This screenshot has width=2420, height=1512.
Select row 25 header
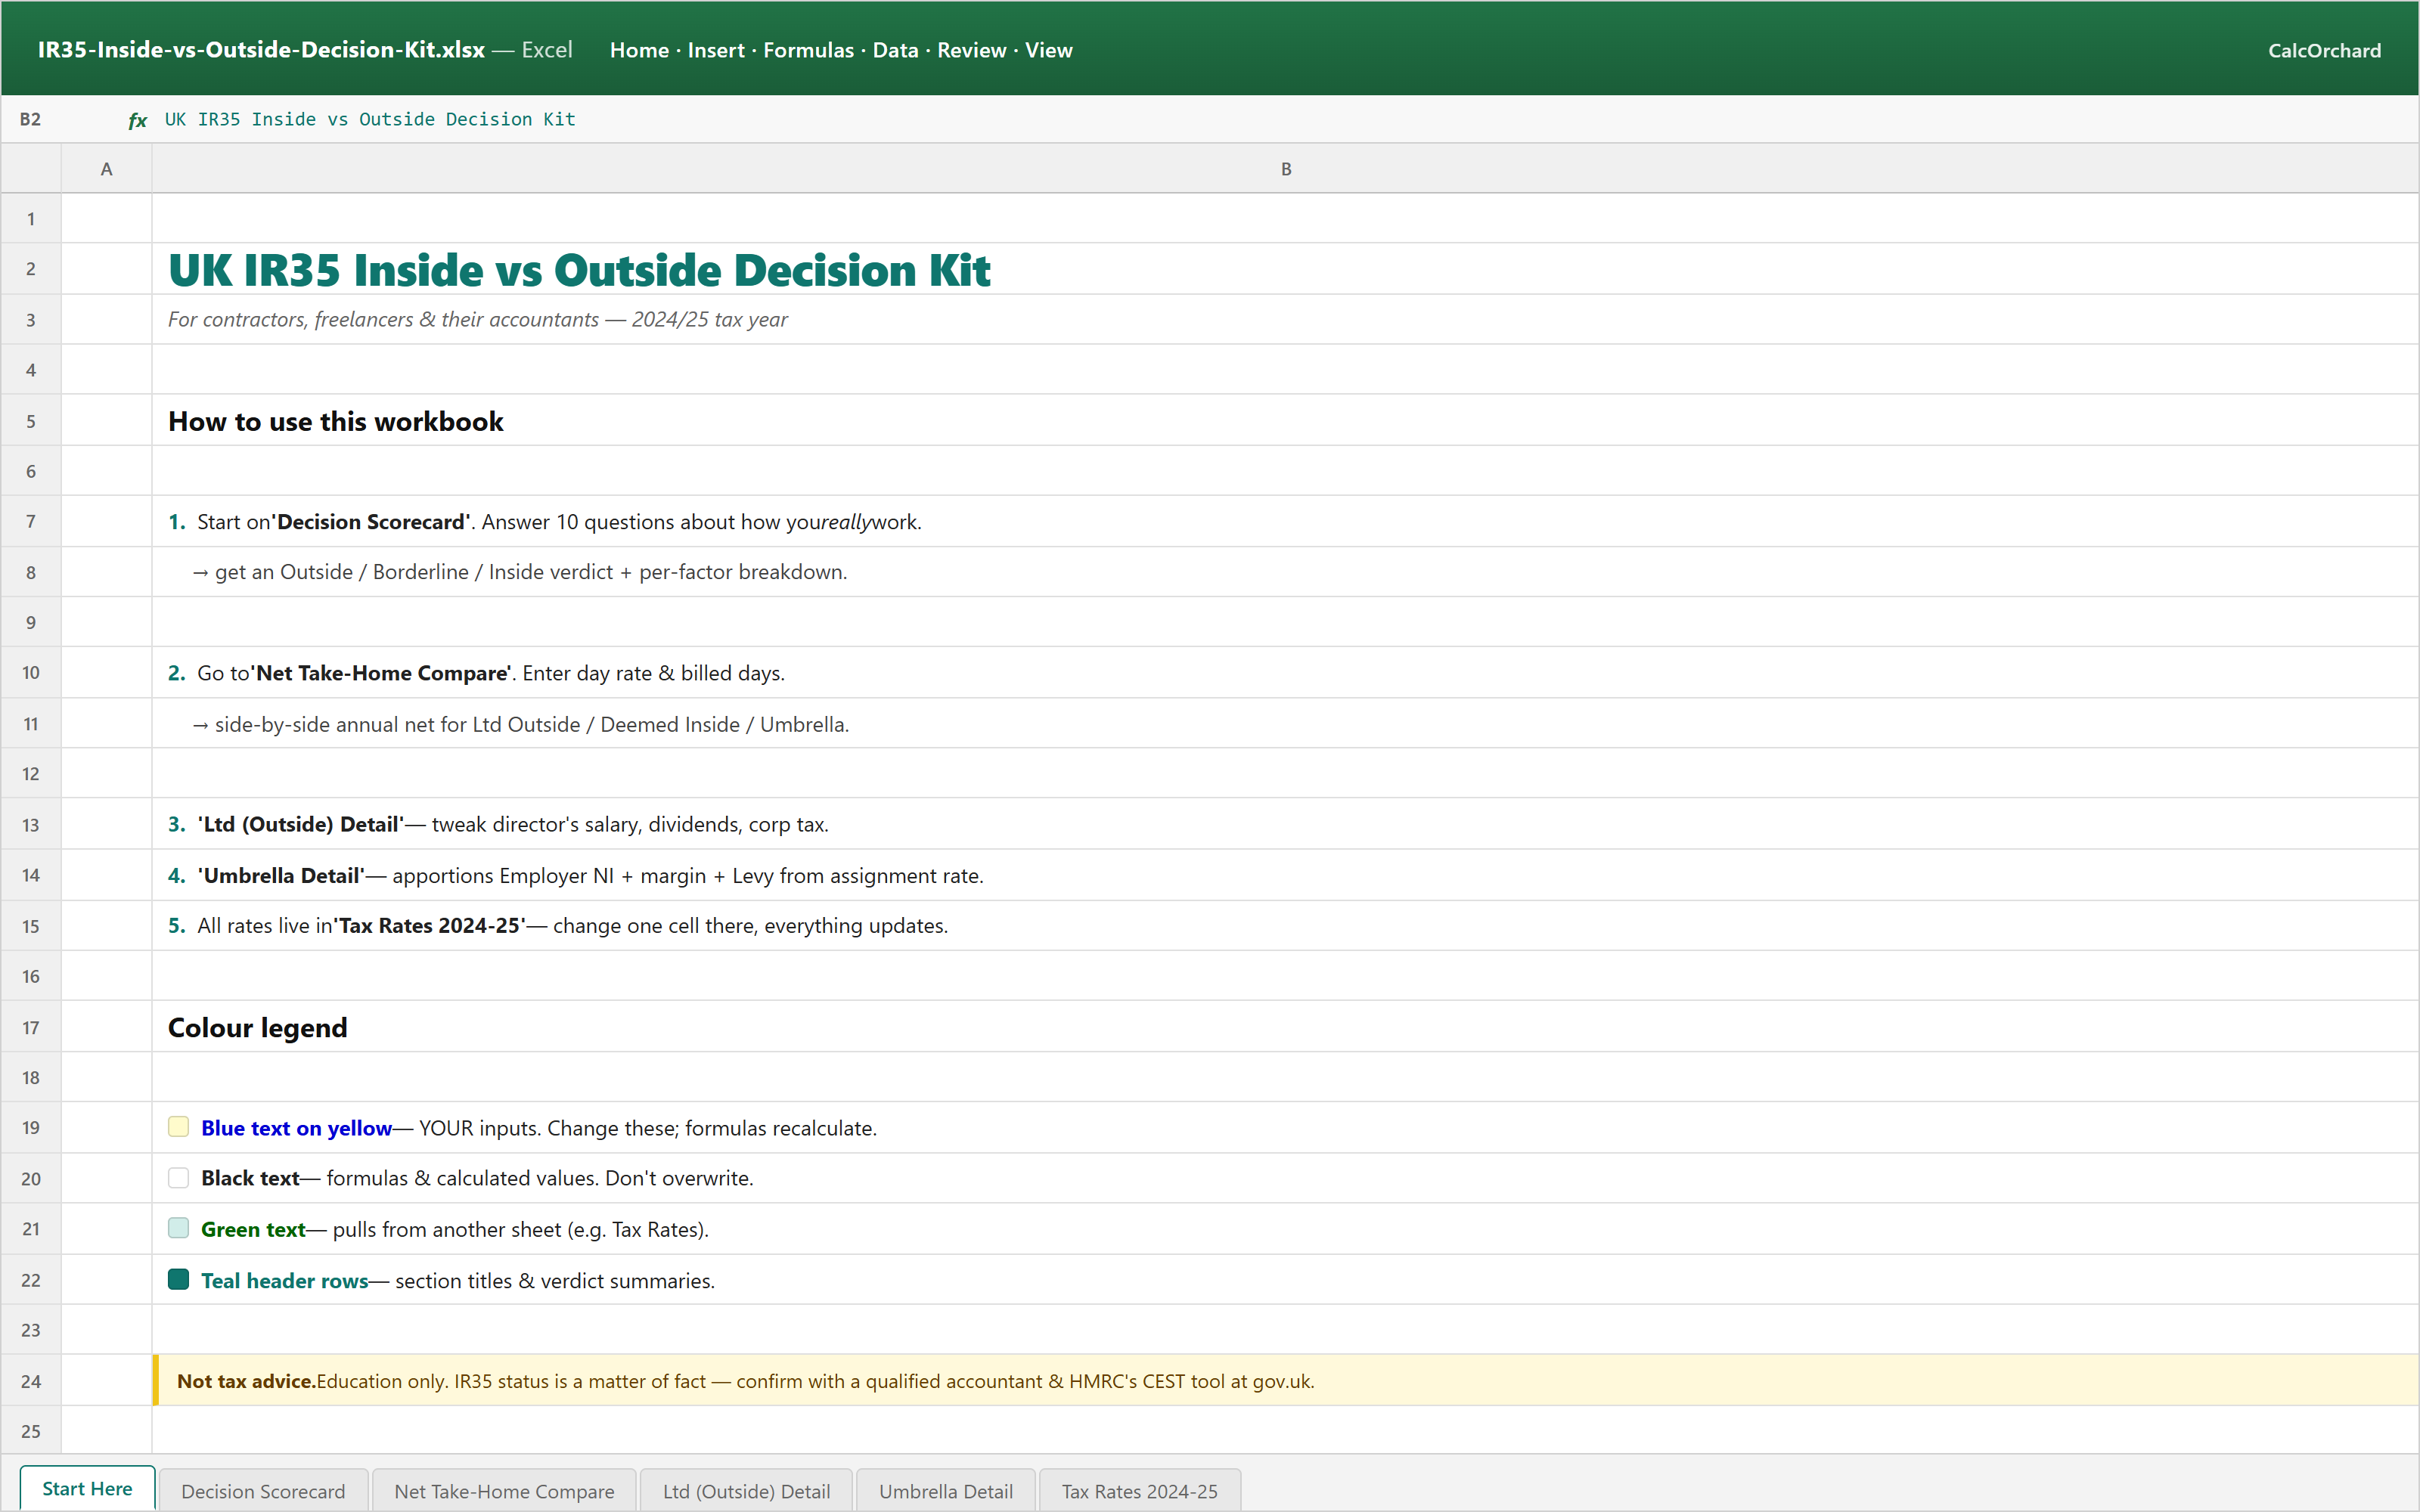coord(31,1431)
